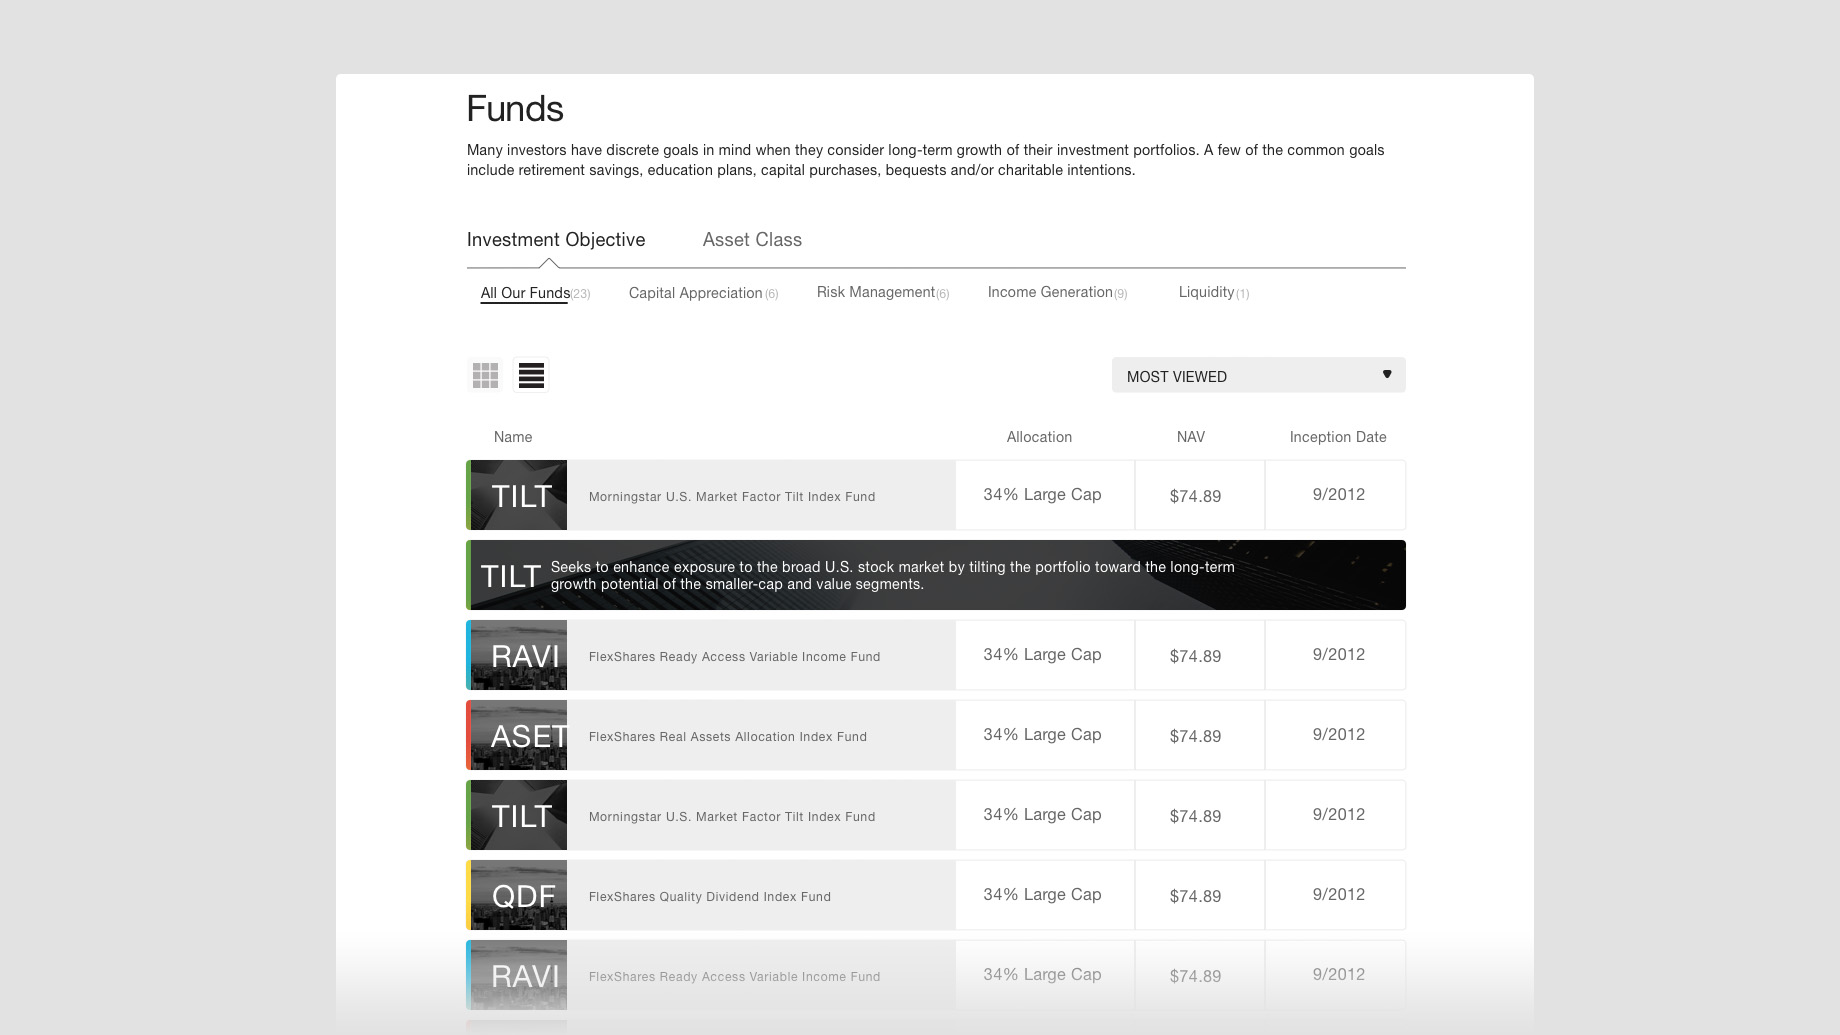Viewport: 1840px width, 1035px height.
Task: Switch to list view layout
Action: coord(531,375)
